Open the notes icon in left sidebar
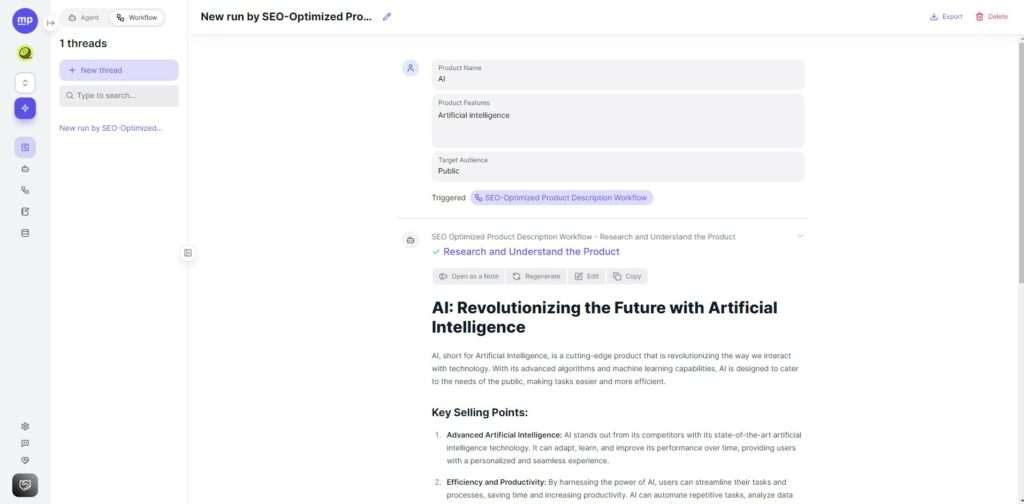This screenshot has height=504, width=1024. click(25, 212)
